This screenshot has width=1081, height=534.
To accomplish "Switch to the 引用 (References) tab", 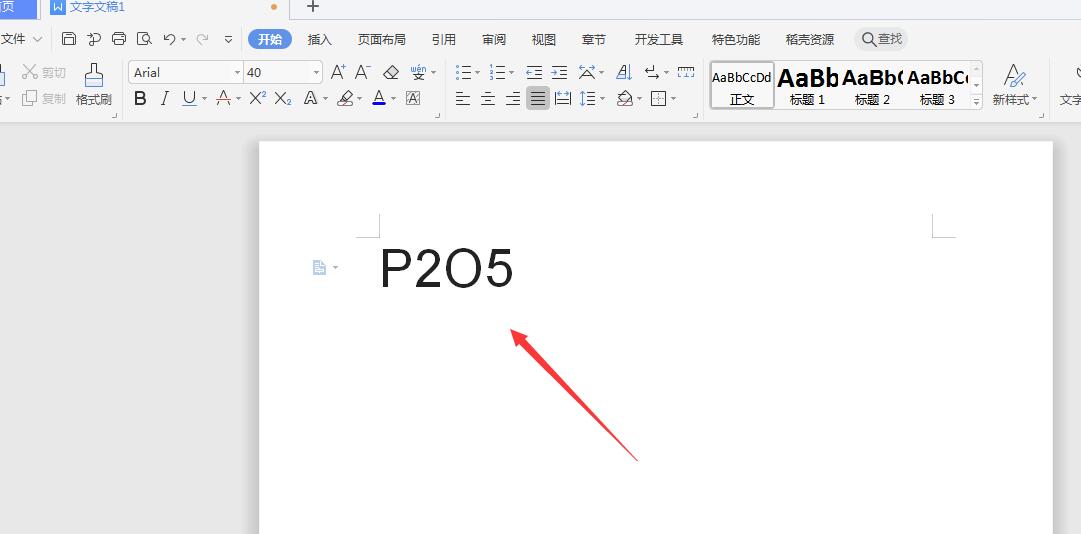I will [443, 39].
